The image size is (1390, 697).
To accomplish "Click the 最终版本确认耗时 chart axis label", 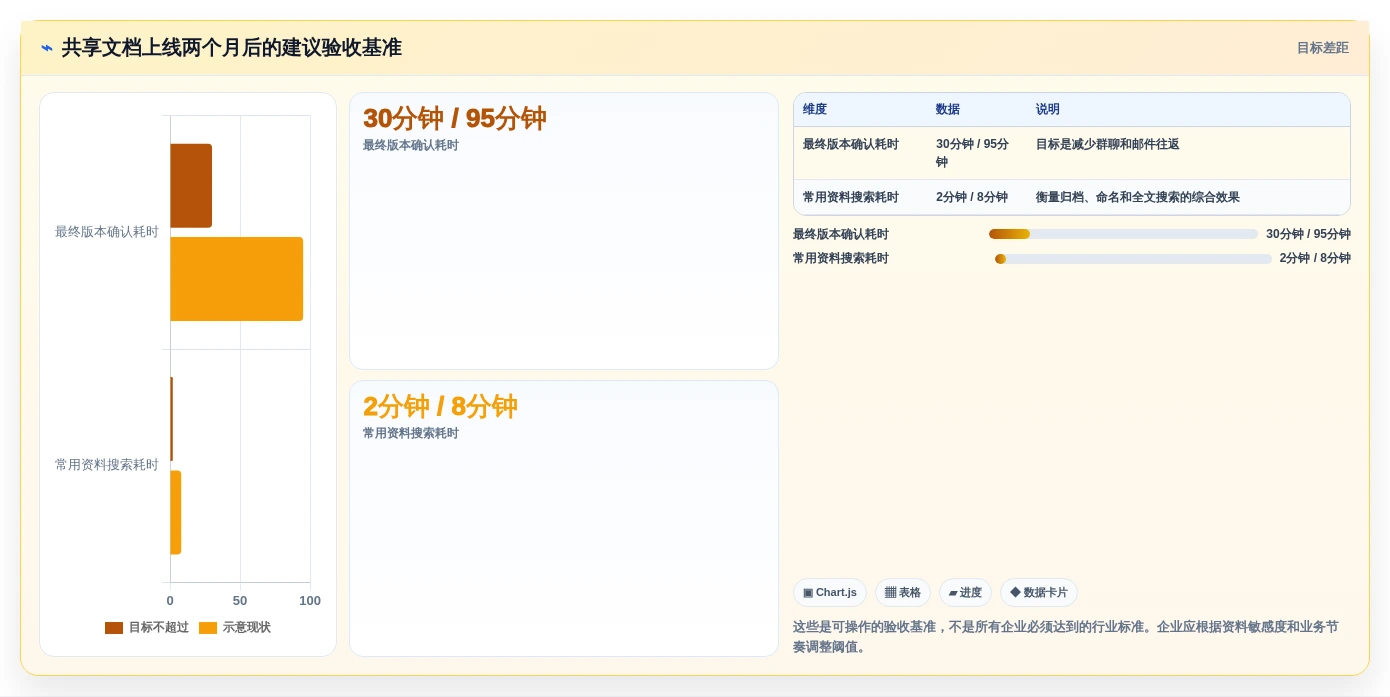I will point(106,232).
